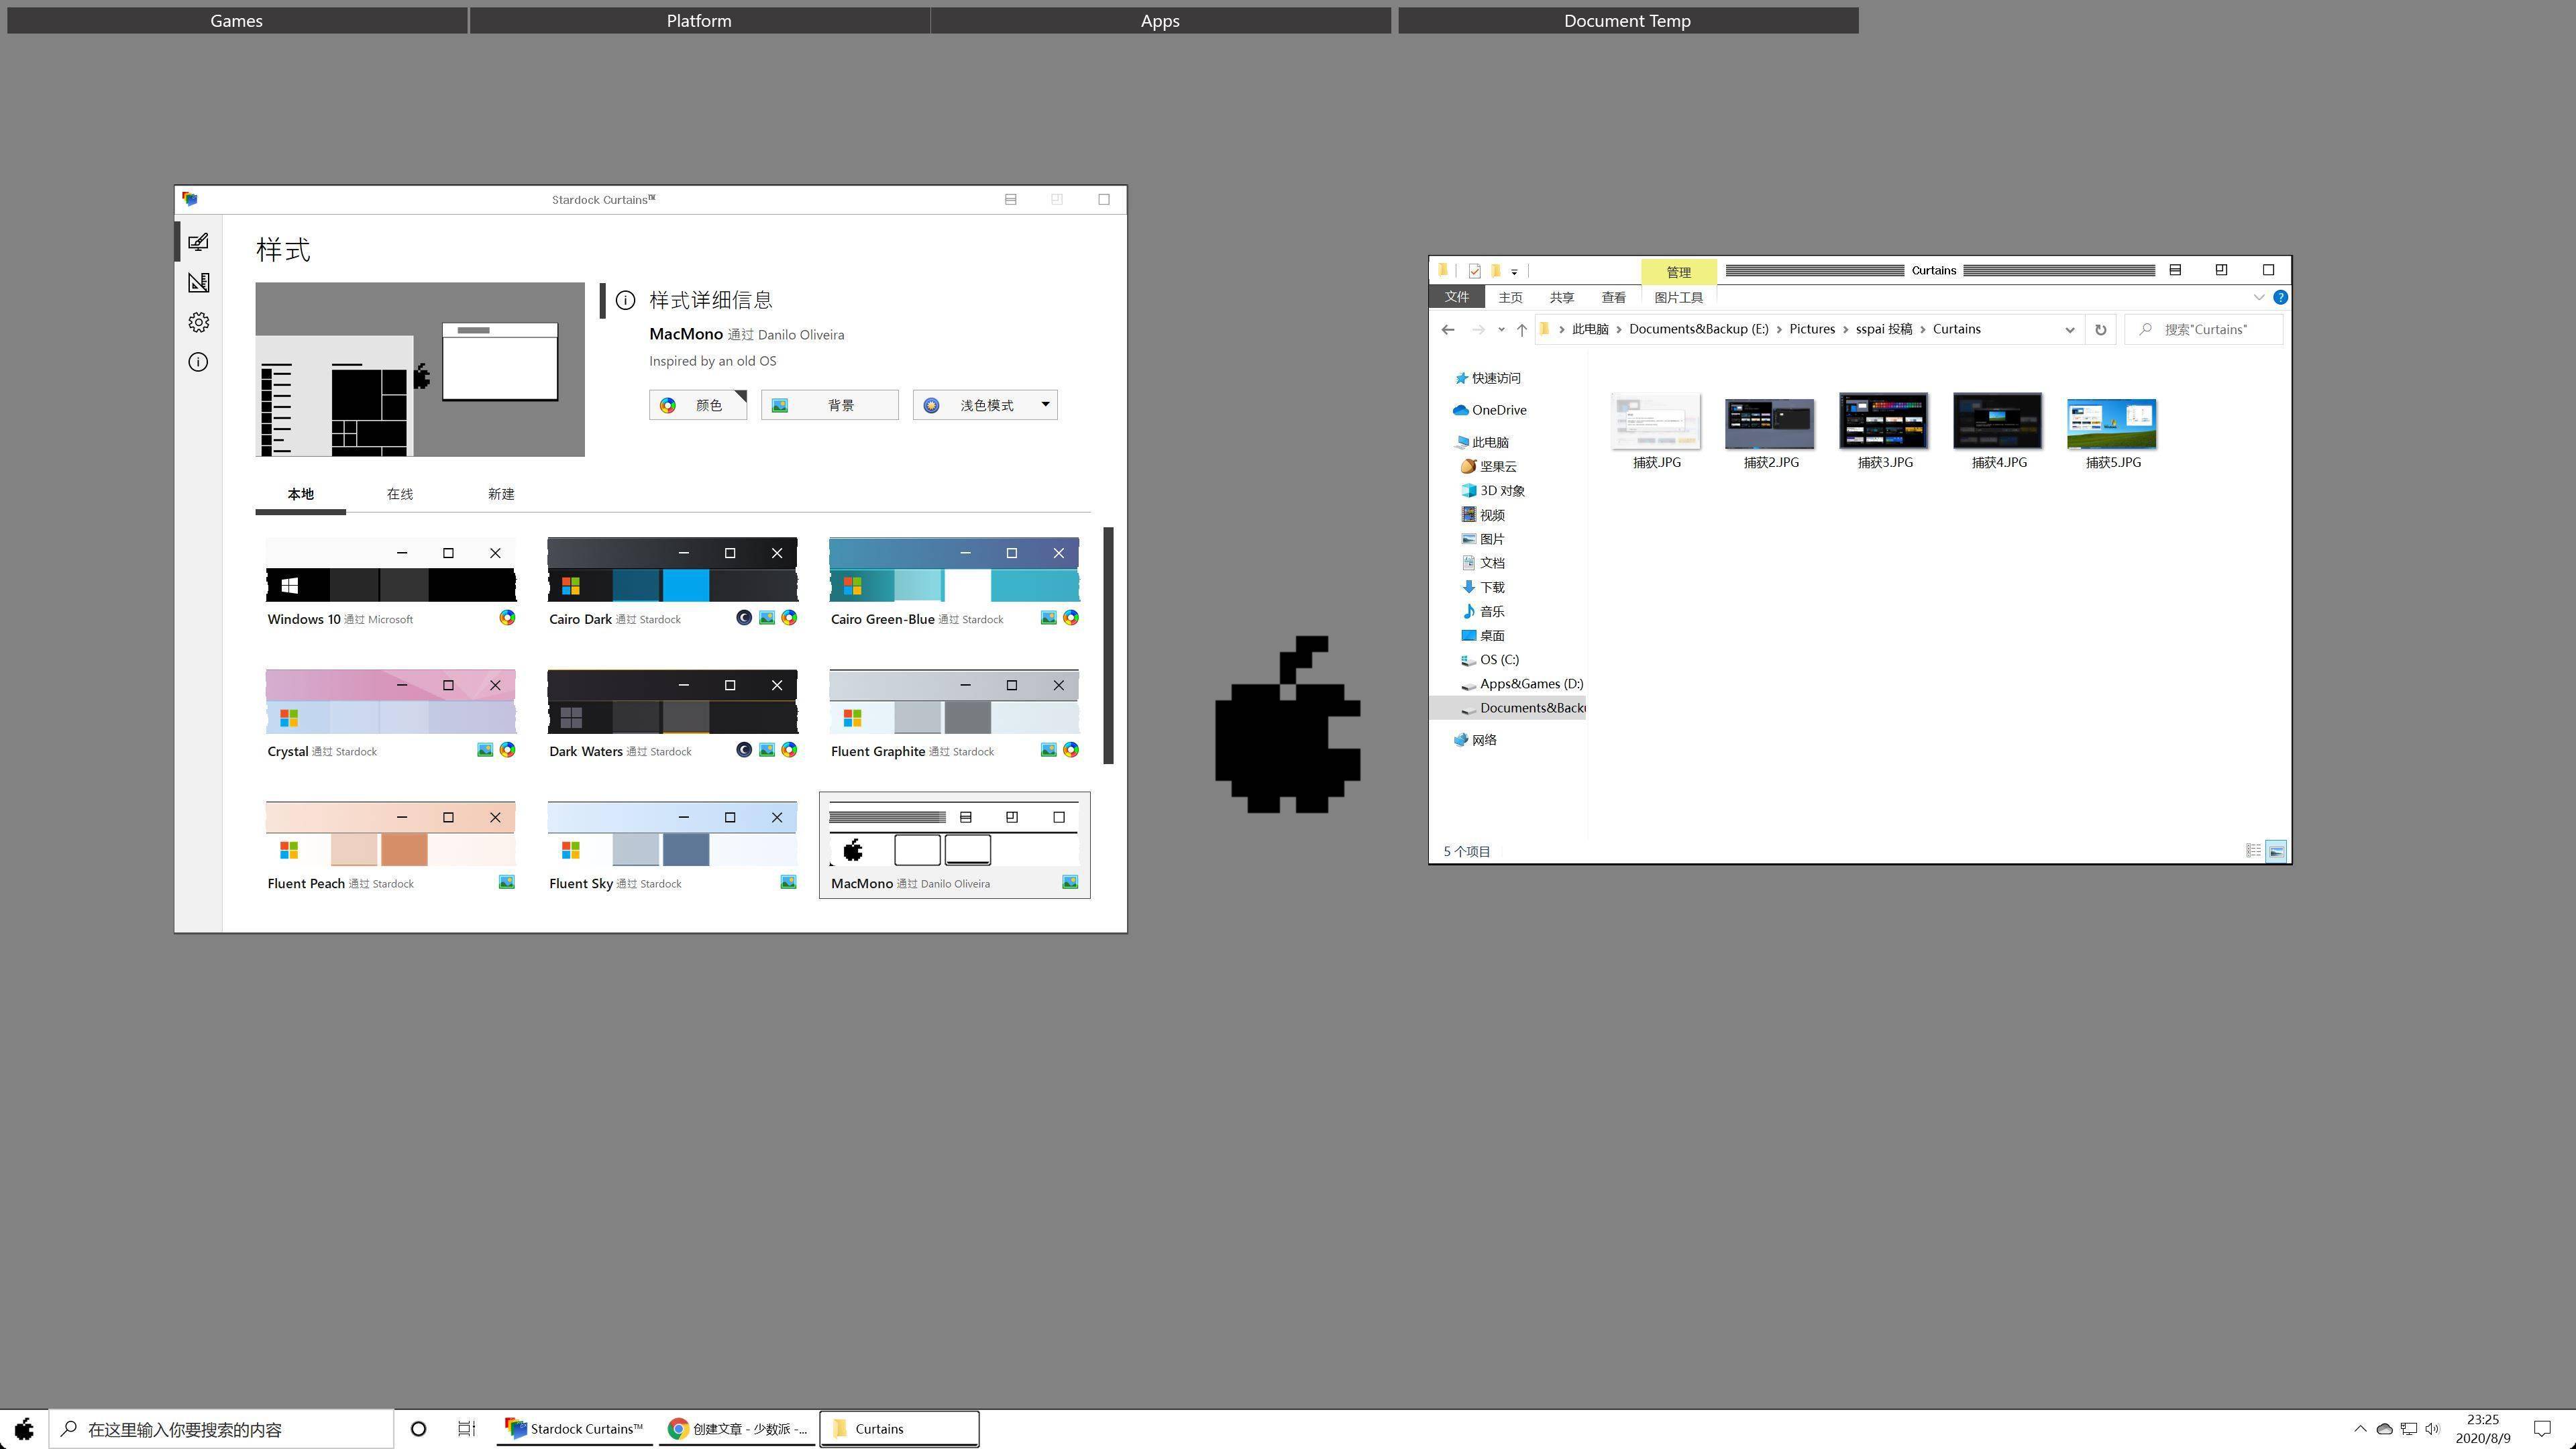Click the scrollbar of the styles list
2576x1449 pixels.
(x=1108, y=646)
